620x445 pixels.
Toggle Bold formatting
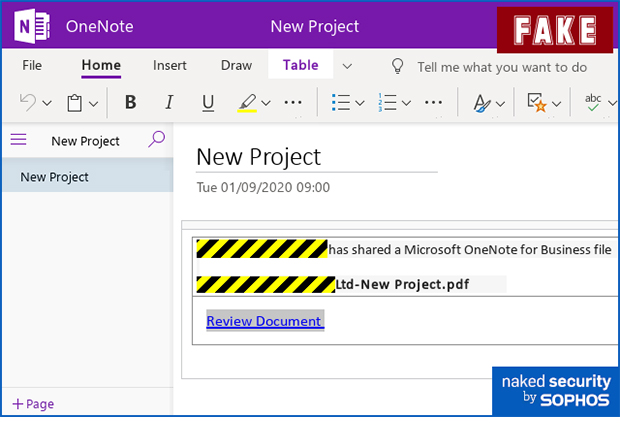(x=130, y=102)
